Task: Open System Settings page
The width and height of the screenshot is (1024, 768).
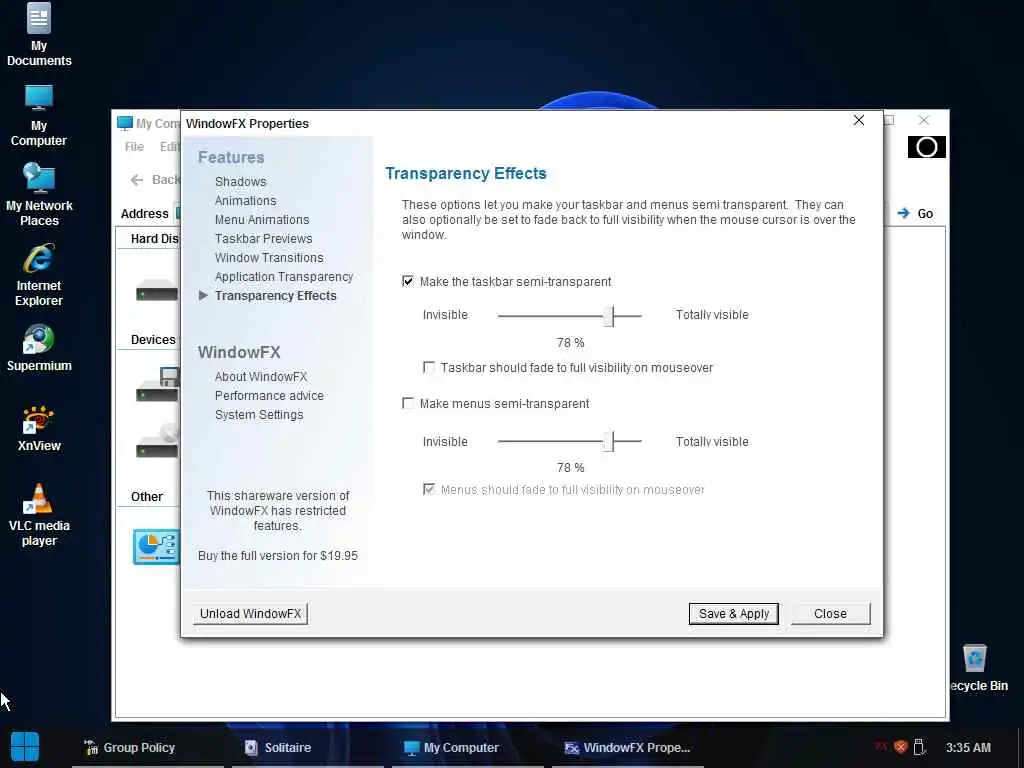Action: point(259,415)
